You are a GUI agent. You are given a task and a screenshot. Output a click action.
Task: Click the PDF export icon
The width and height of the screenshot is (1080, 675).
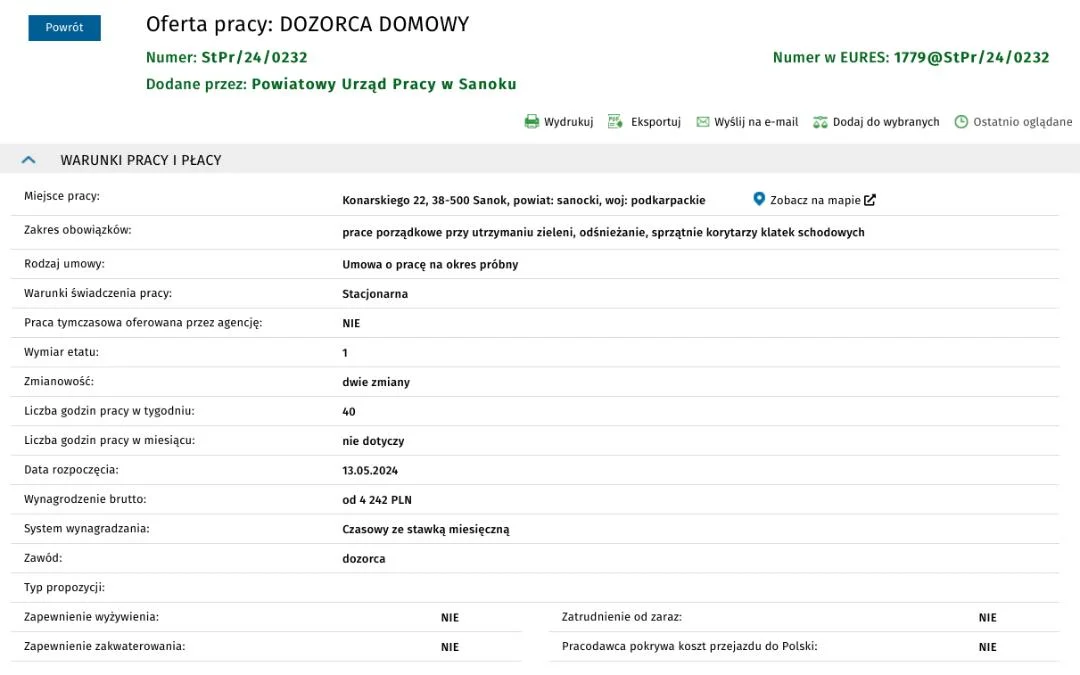(x=615, y=122)
